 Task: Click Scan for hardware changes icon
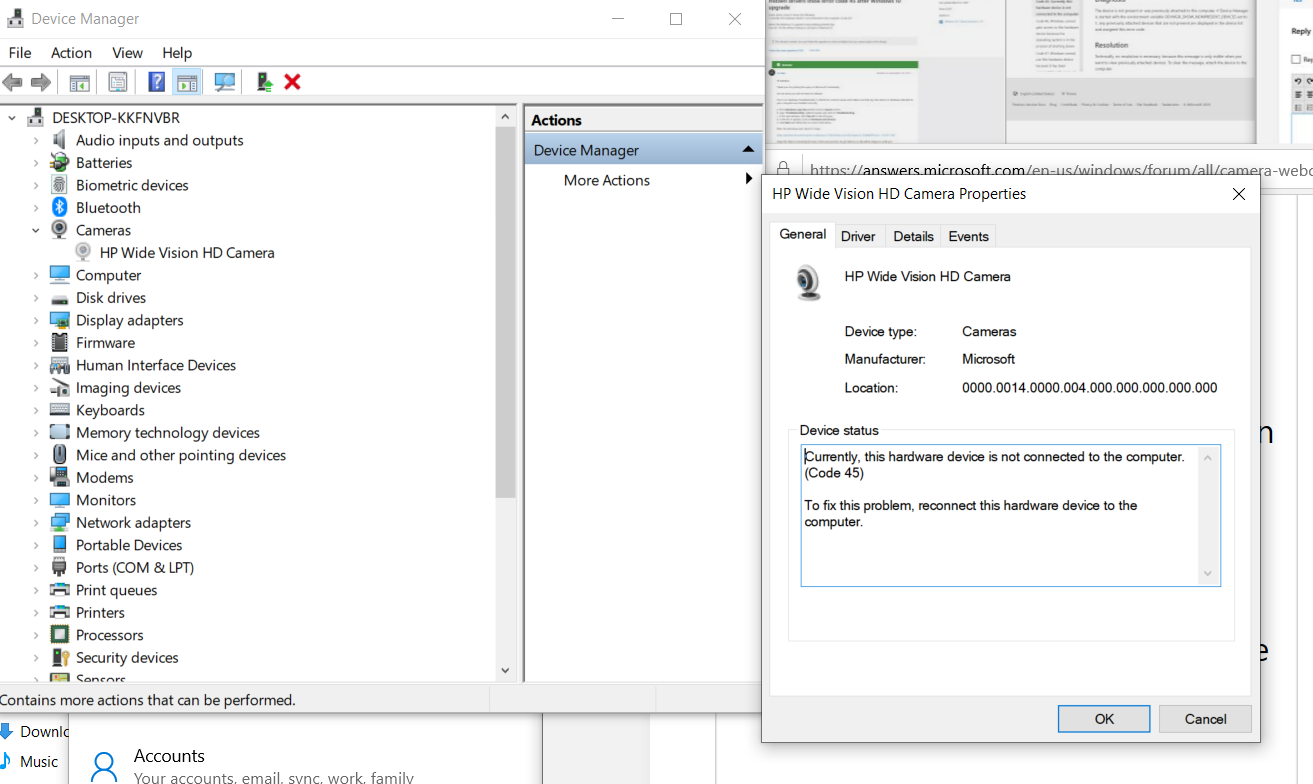225,82
